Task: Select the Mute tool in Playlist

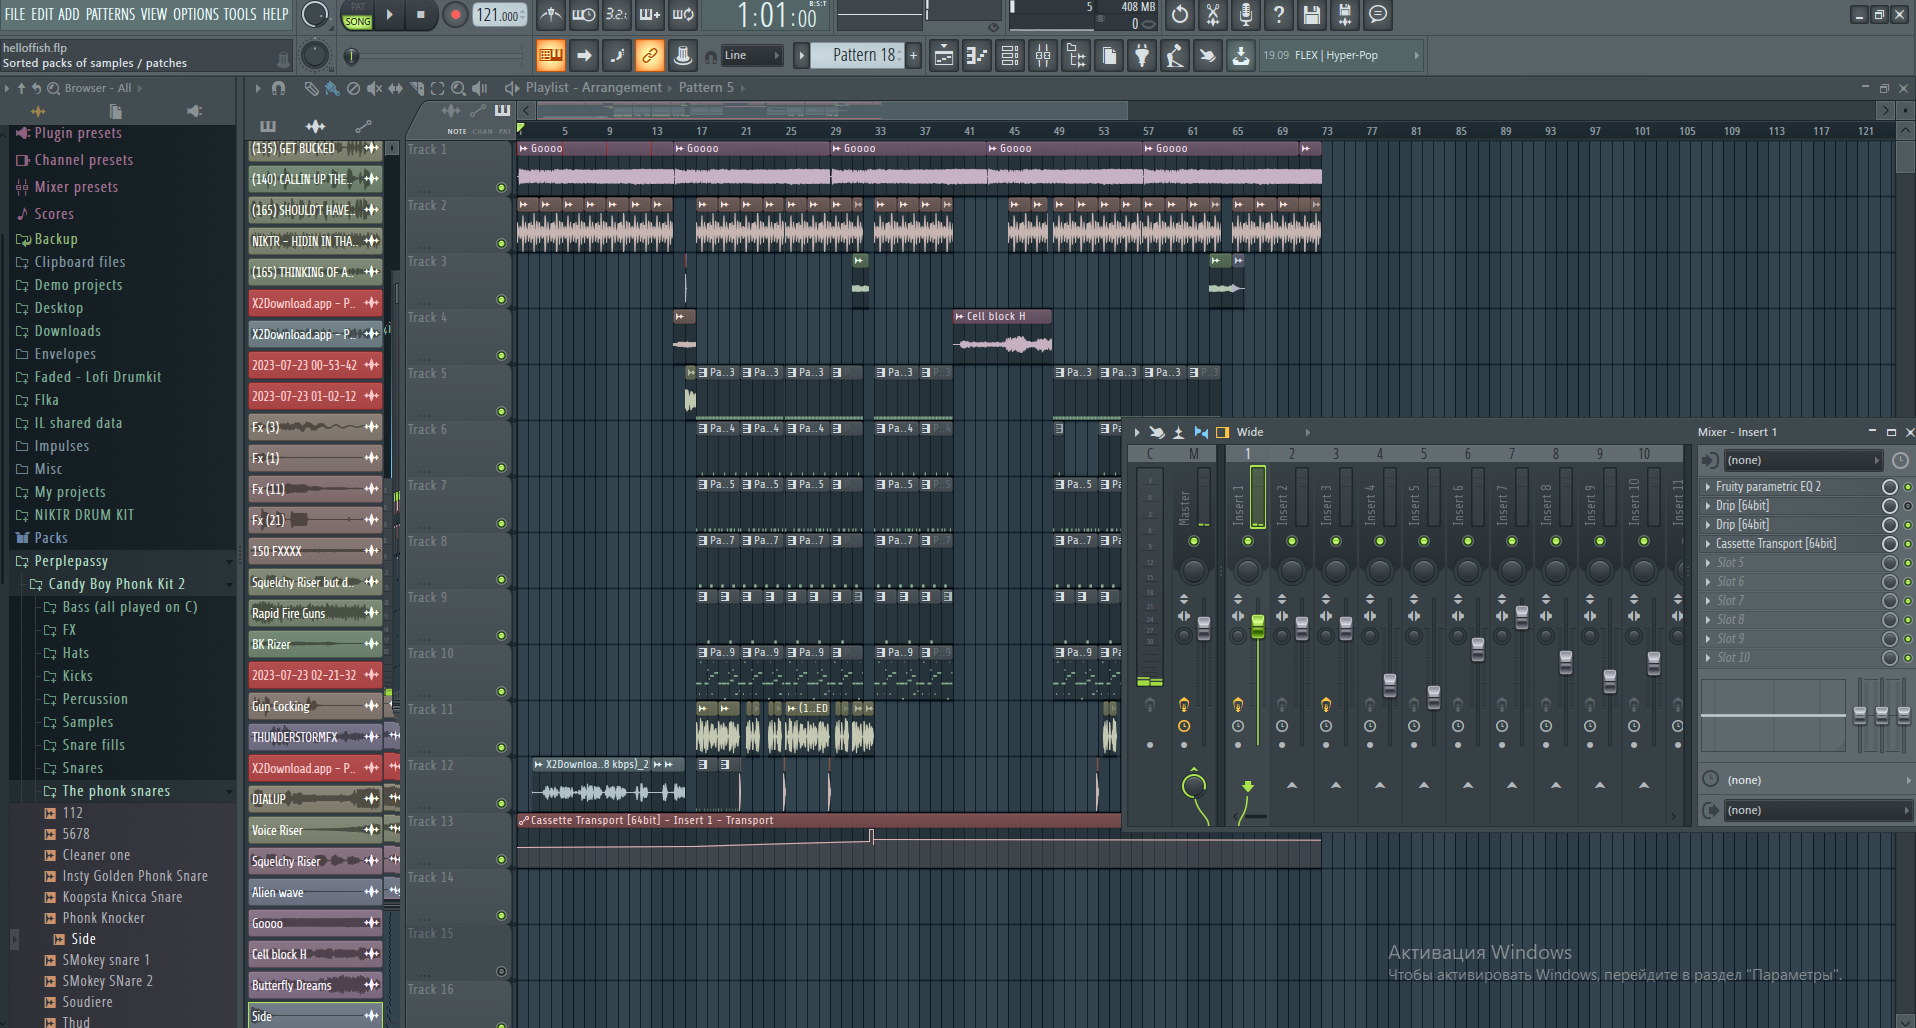Action: pyautogui.click(x=374, y=88)
